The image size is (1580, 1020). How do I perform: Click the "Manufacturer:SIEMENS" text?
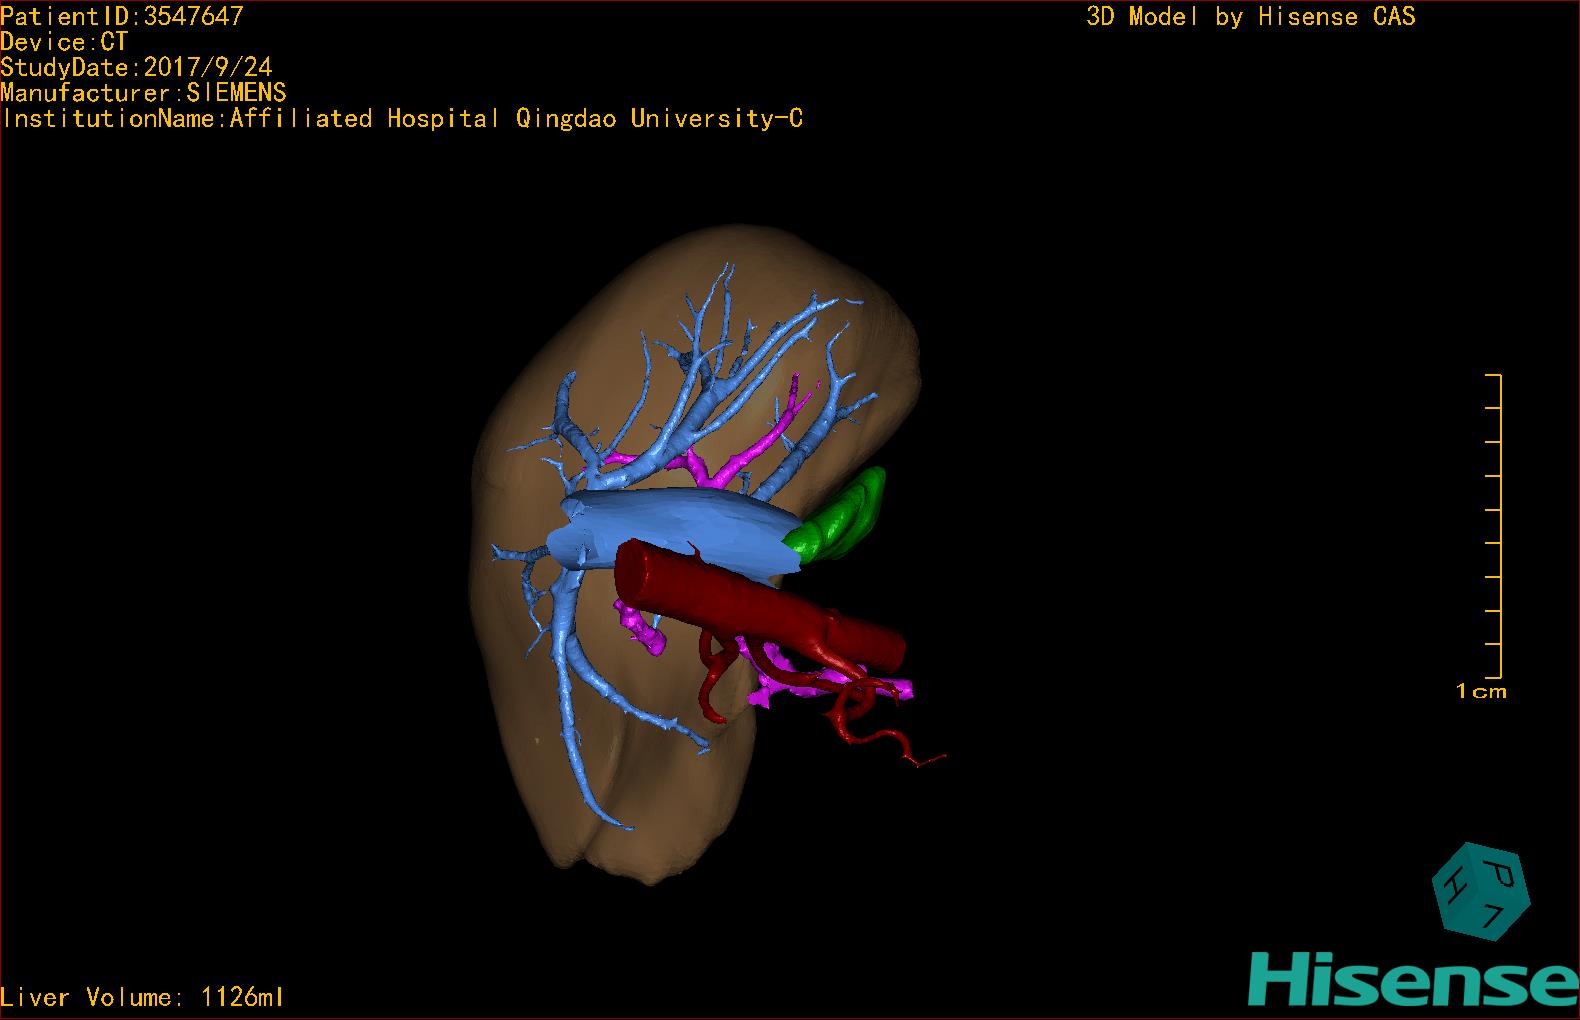143,93
